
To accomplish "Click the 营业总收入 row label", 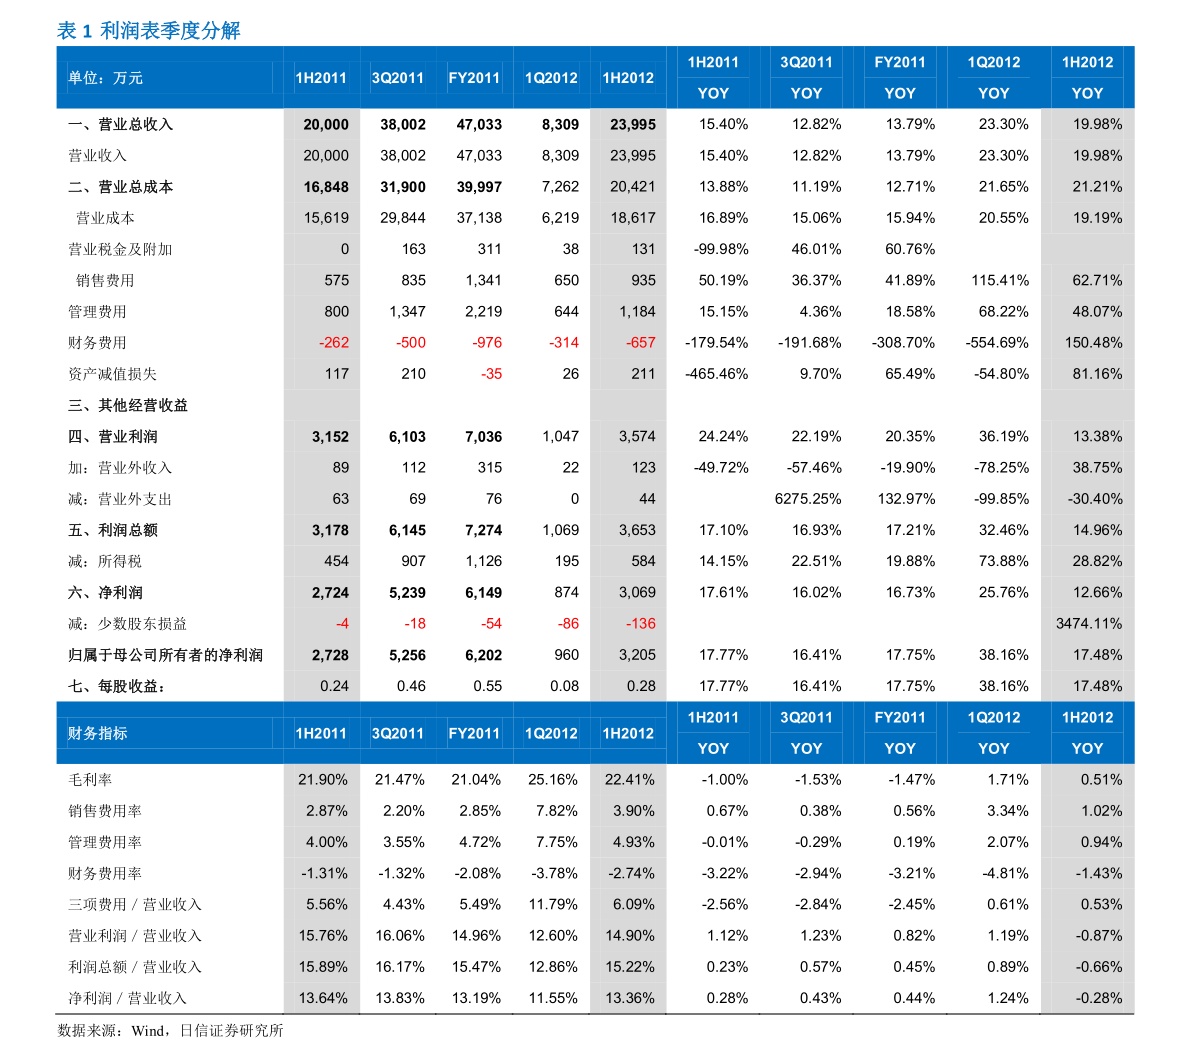I will click(121, 125).
